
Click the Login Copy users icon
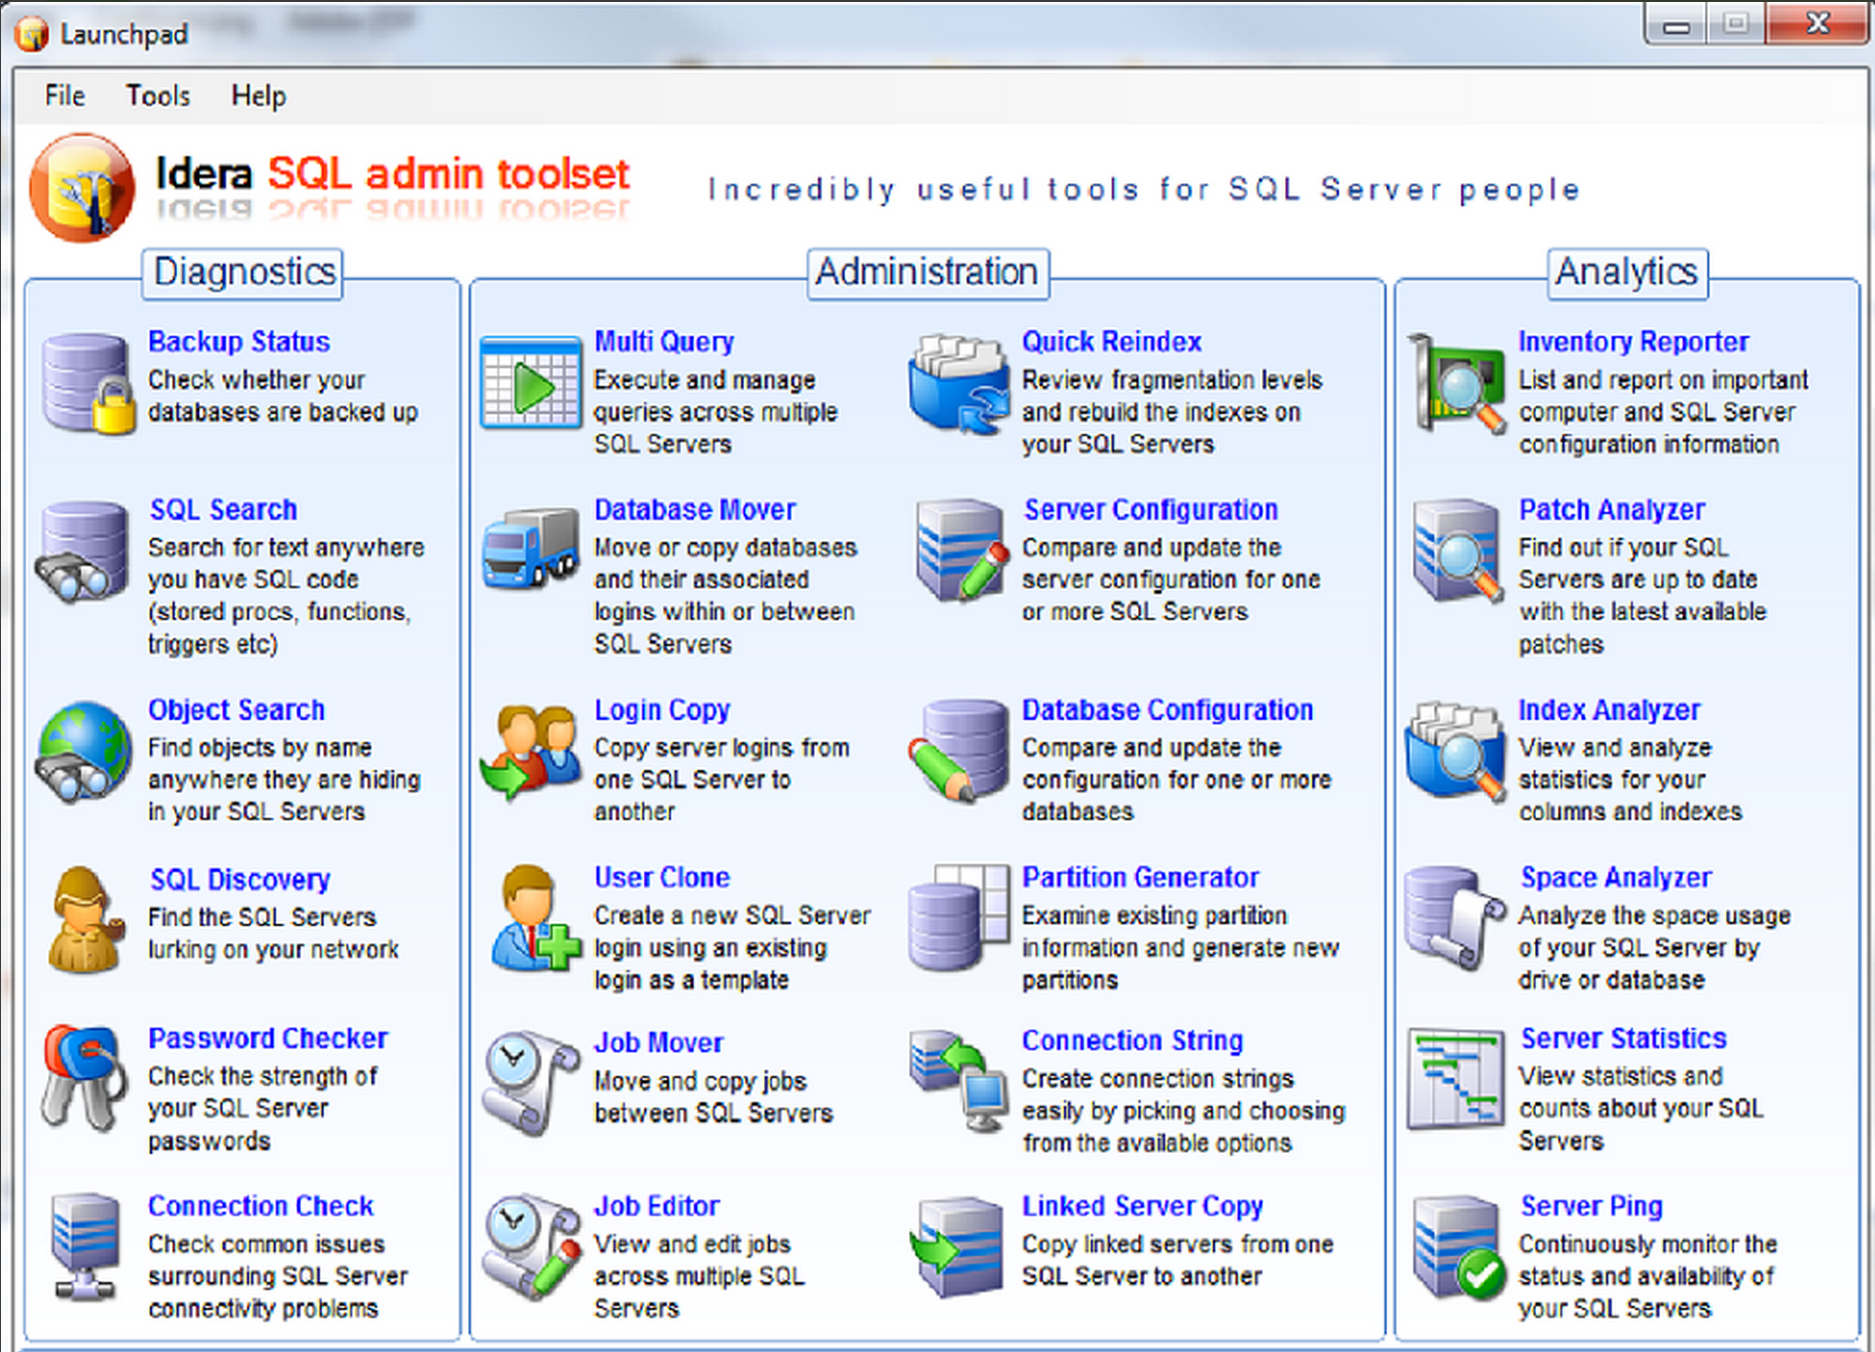(x=530, y=751)
